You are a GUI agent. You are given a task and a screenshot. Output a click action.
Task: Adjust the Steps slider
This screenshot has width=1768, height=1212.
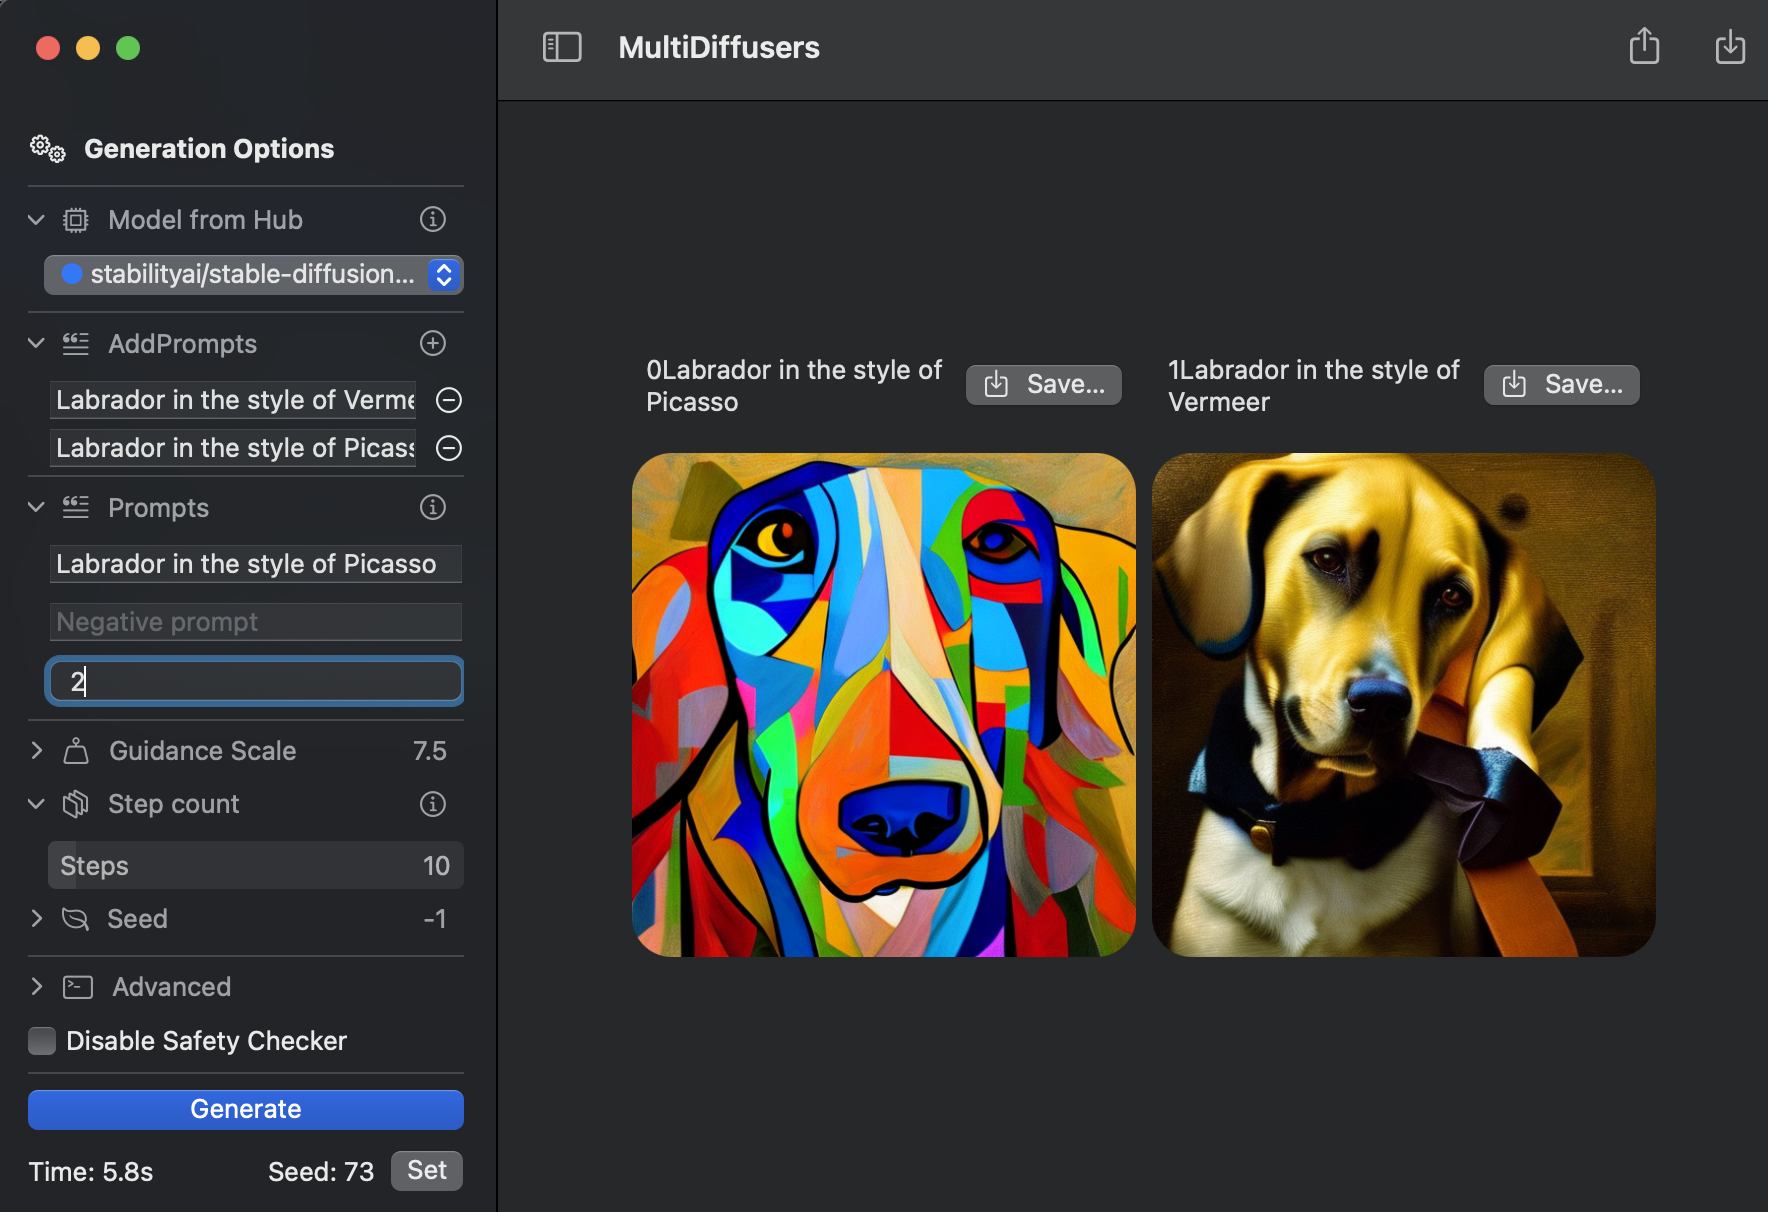click(256, 865)
